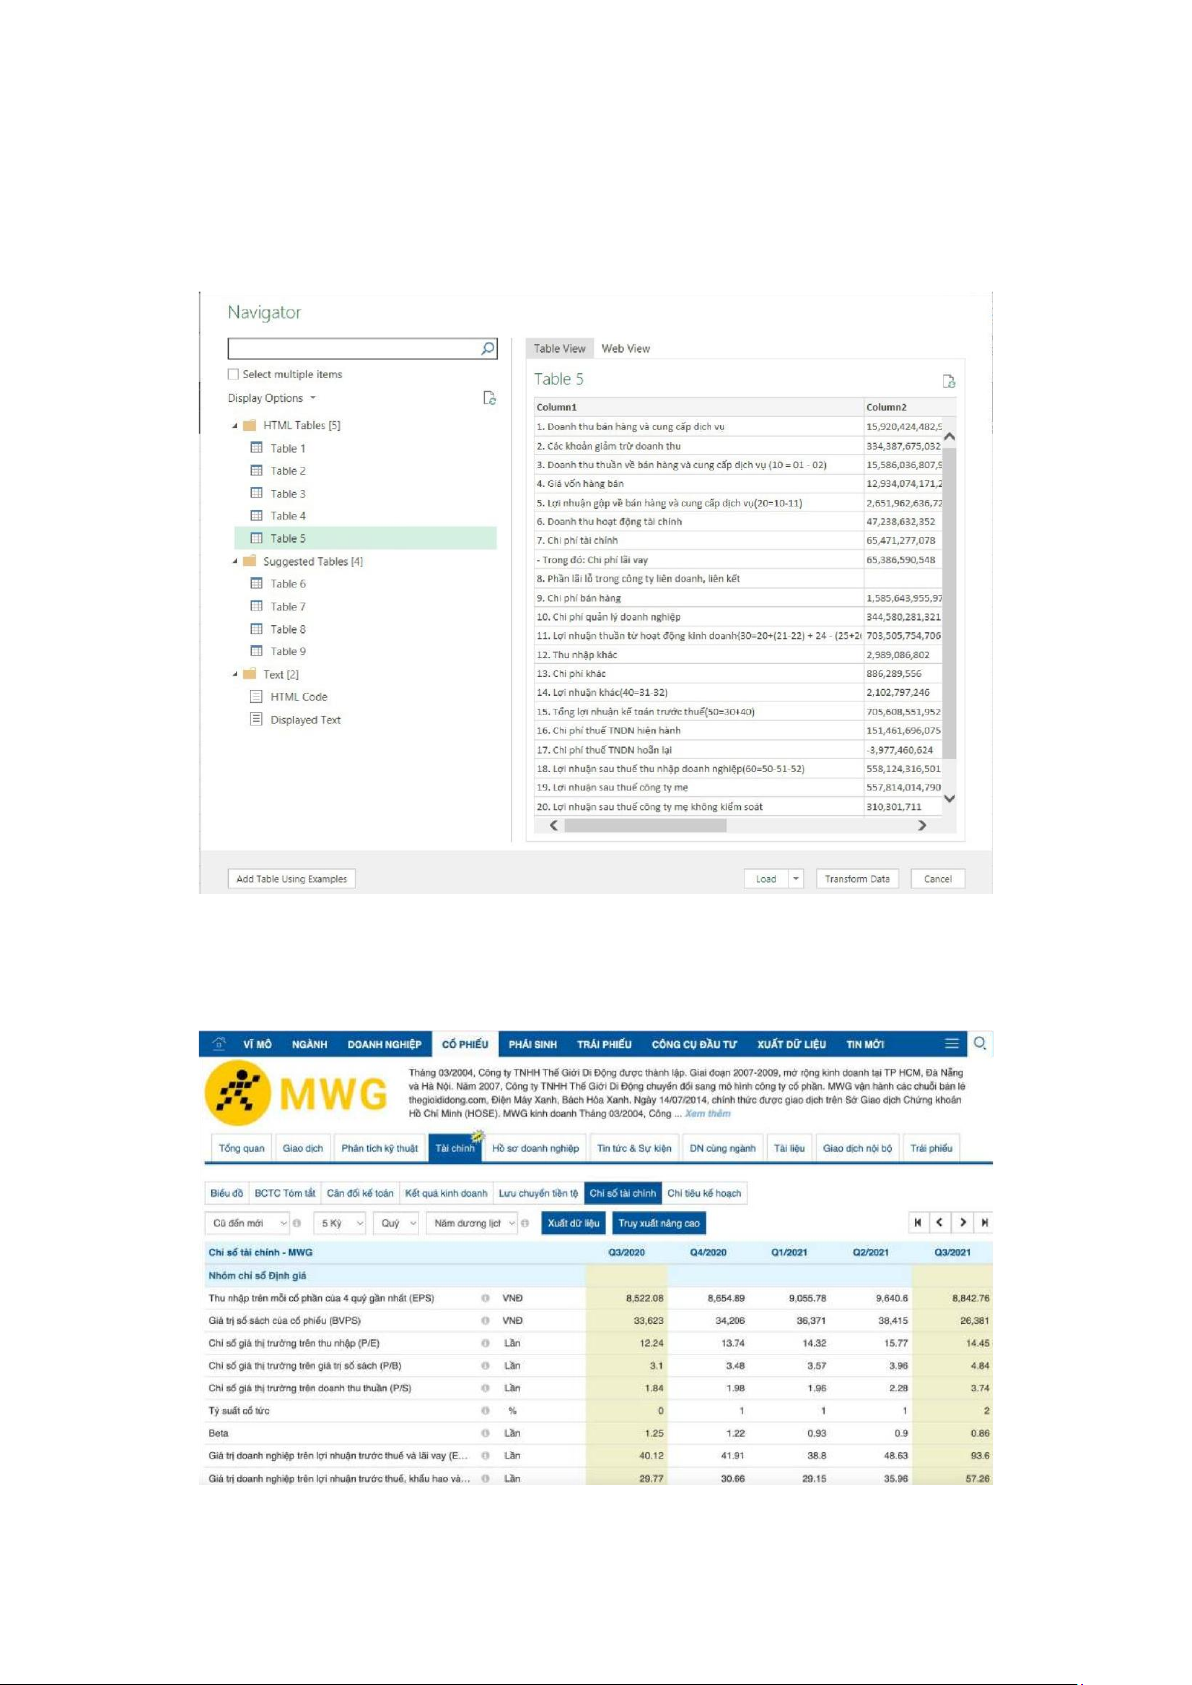The width and height of the screenshot is (1192, 1685).
Task: Click the website search magnifier icon
Action: (x=980, y=1043)
